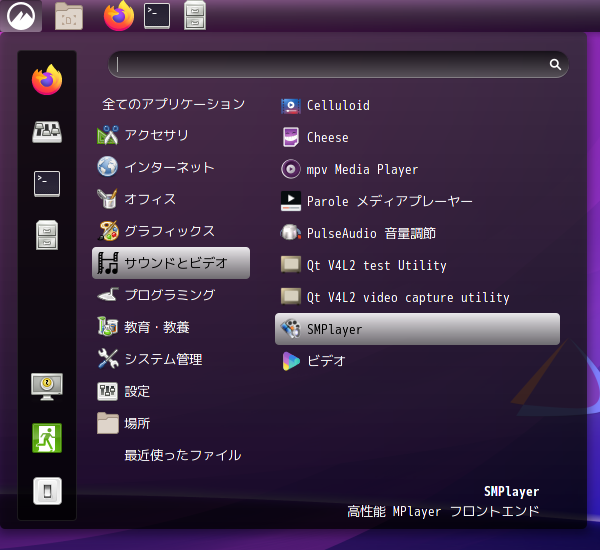Click the mpv player round icon
Screen dimensions: 600x550
[291, 169]
